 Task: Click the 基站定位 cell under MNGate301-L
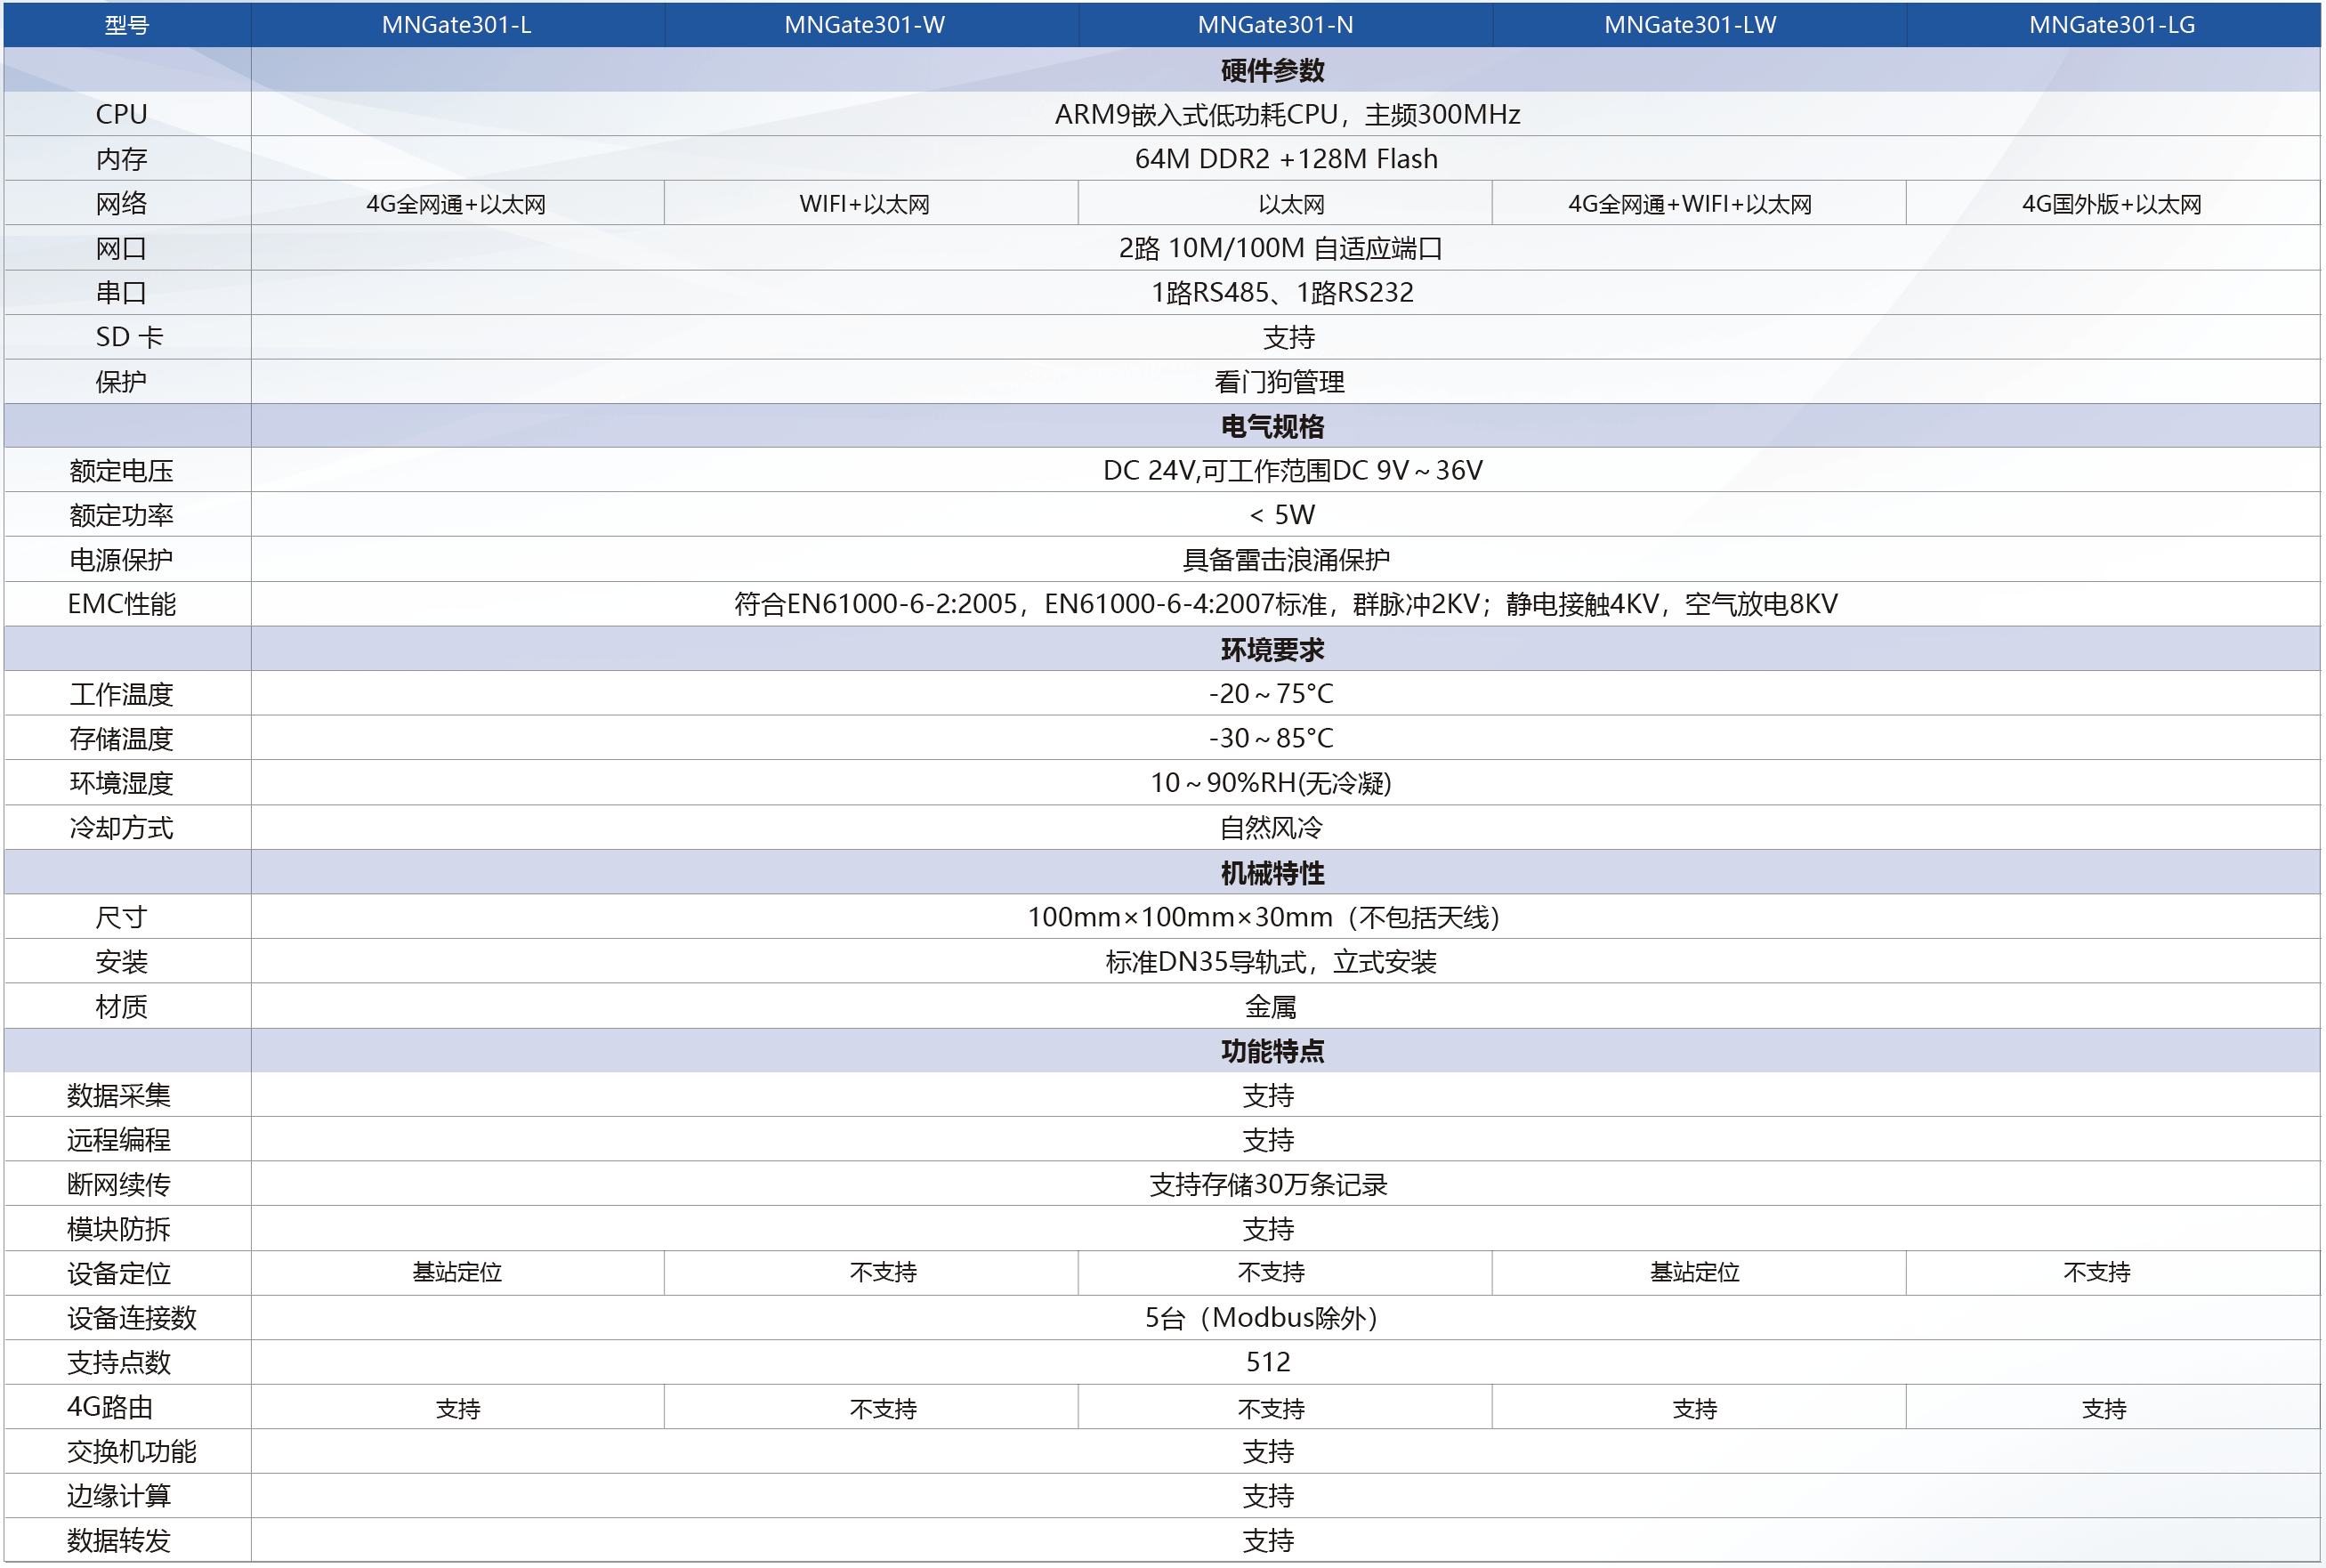460,1272
